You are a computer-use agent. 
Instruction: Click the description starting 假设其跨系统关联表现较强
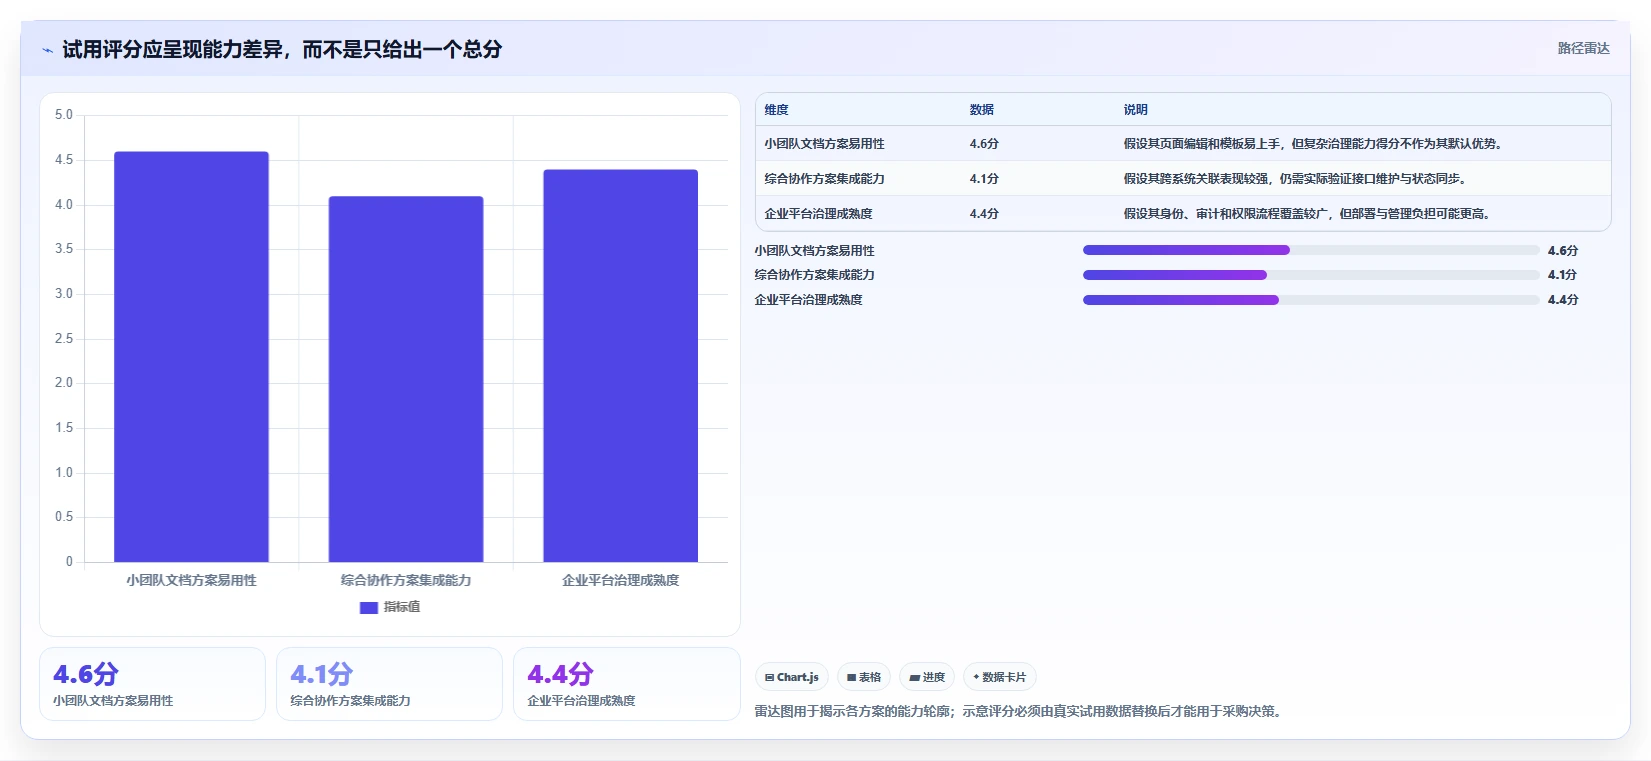pos(1297,179)
